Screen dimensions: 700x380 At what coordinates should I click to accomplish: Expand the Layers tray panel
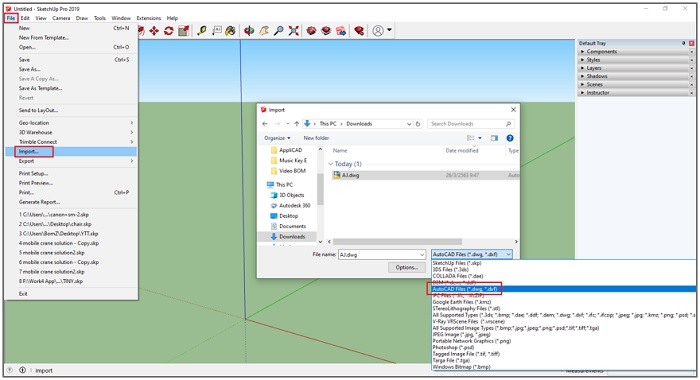[x=636, y=68]
